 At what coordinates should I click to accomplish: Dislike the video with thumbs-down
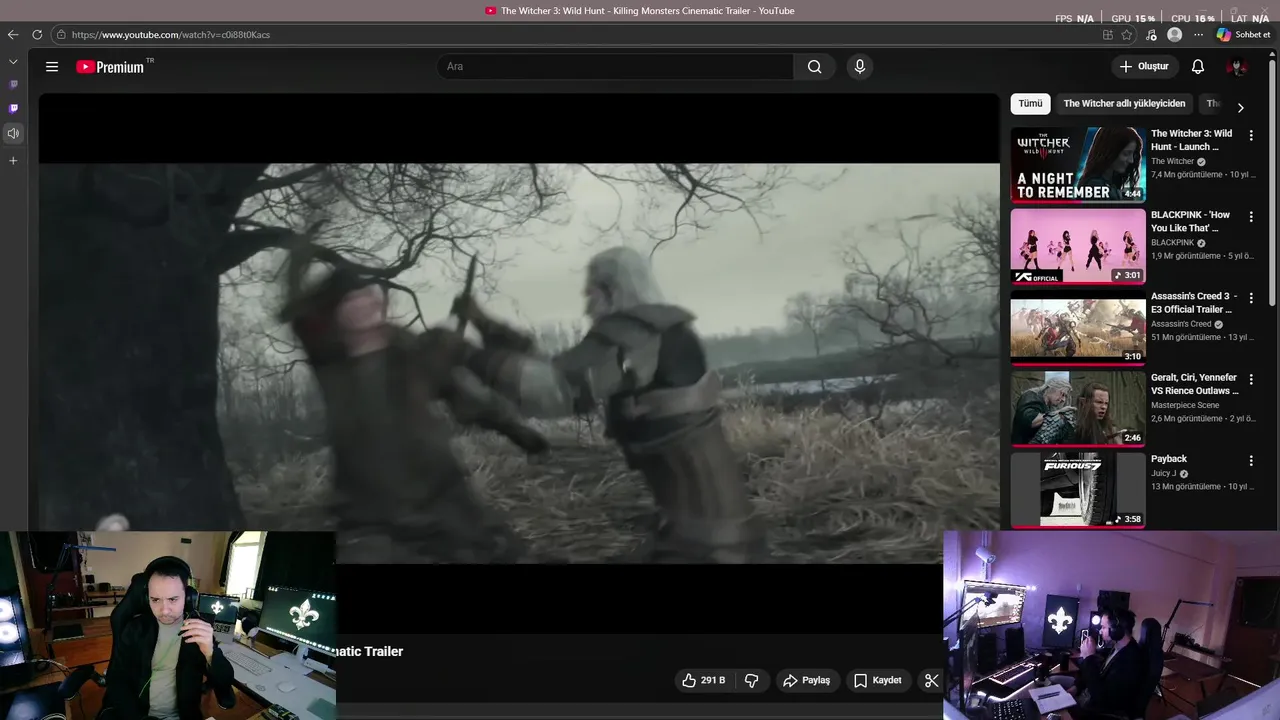752,680
